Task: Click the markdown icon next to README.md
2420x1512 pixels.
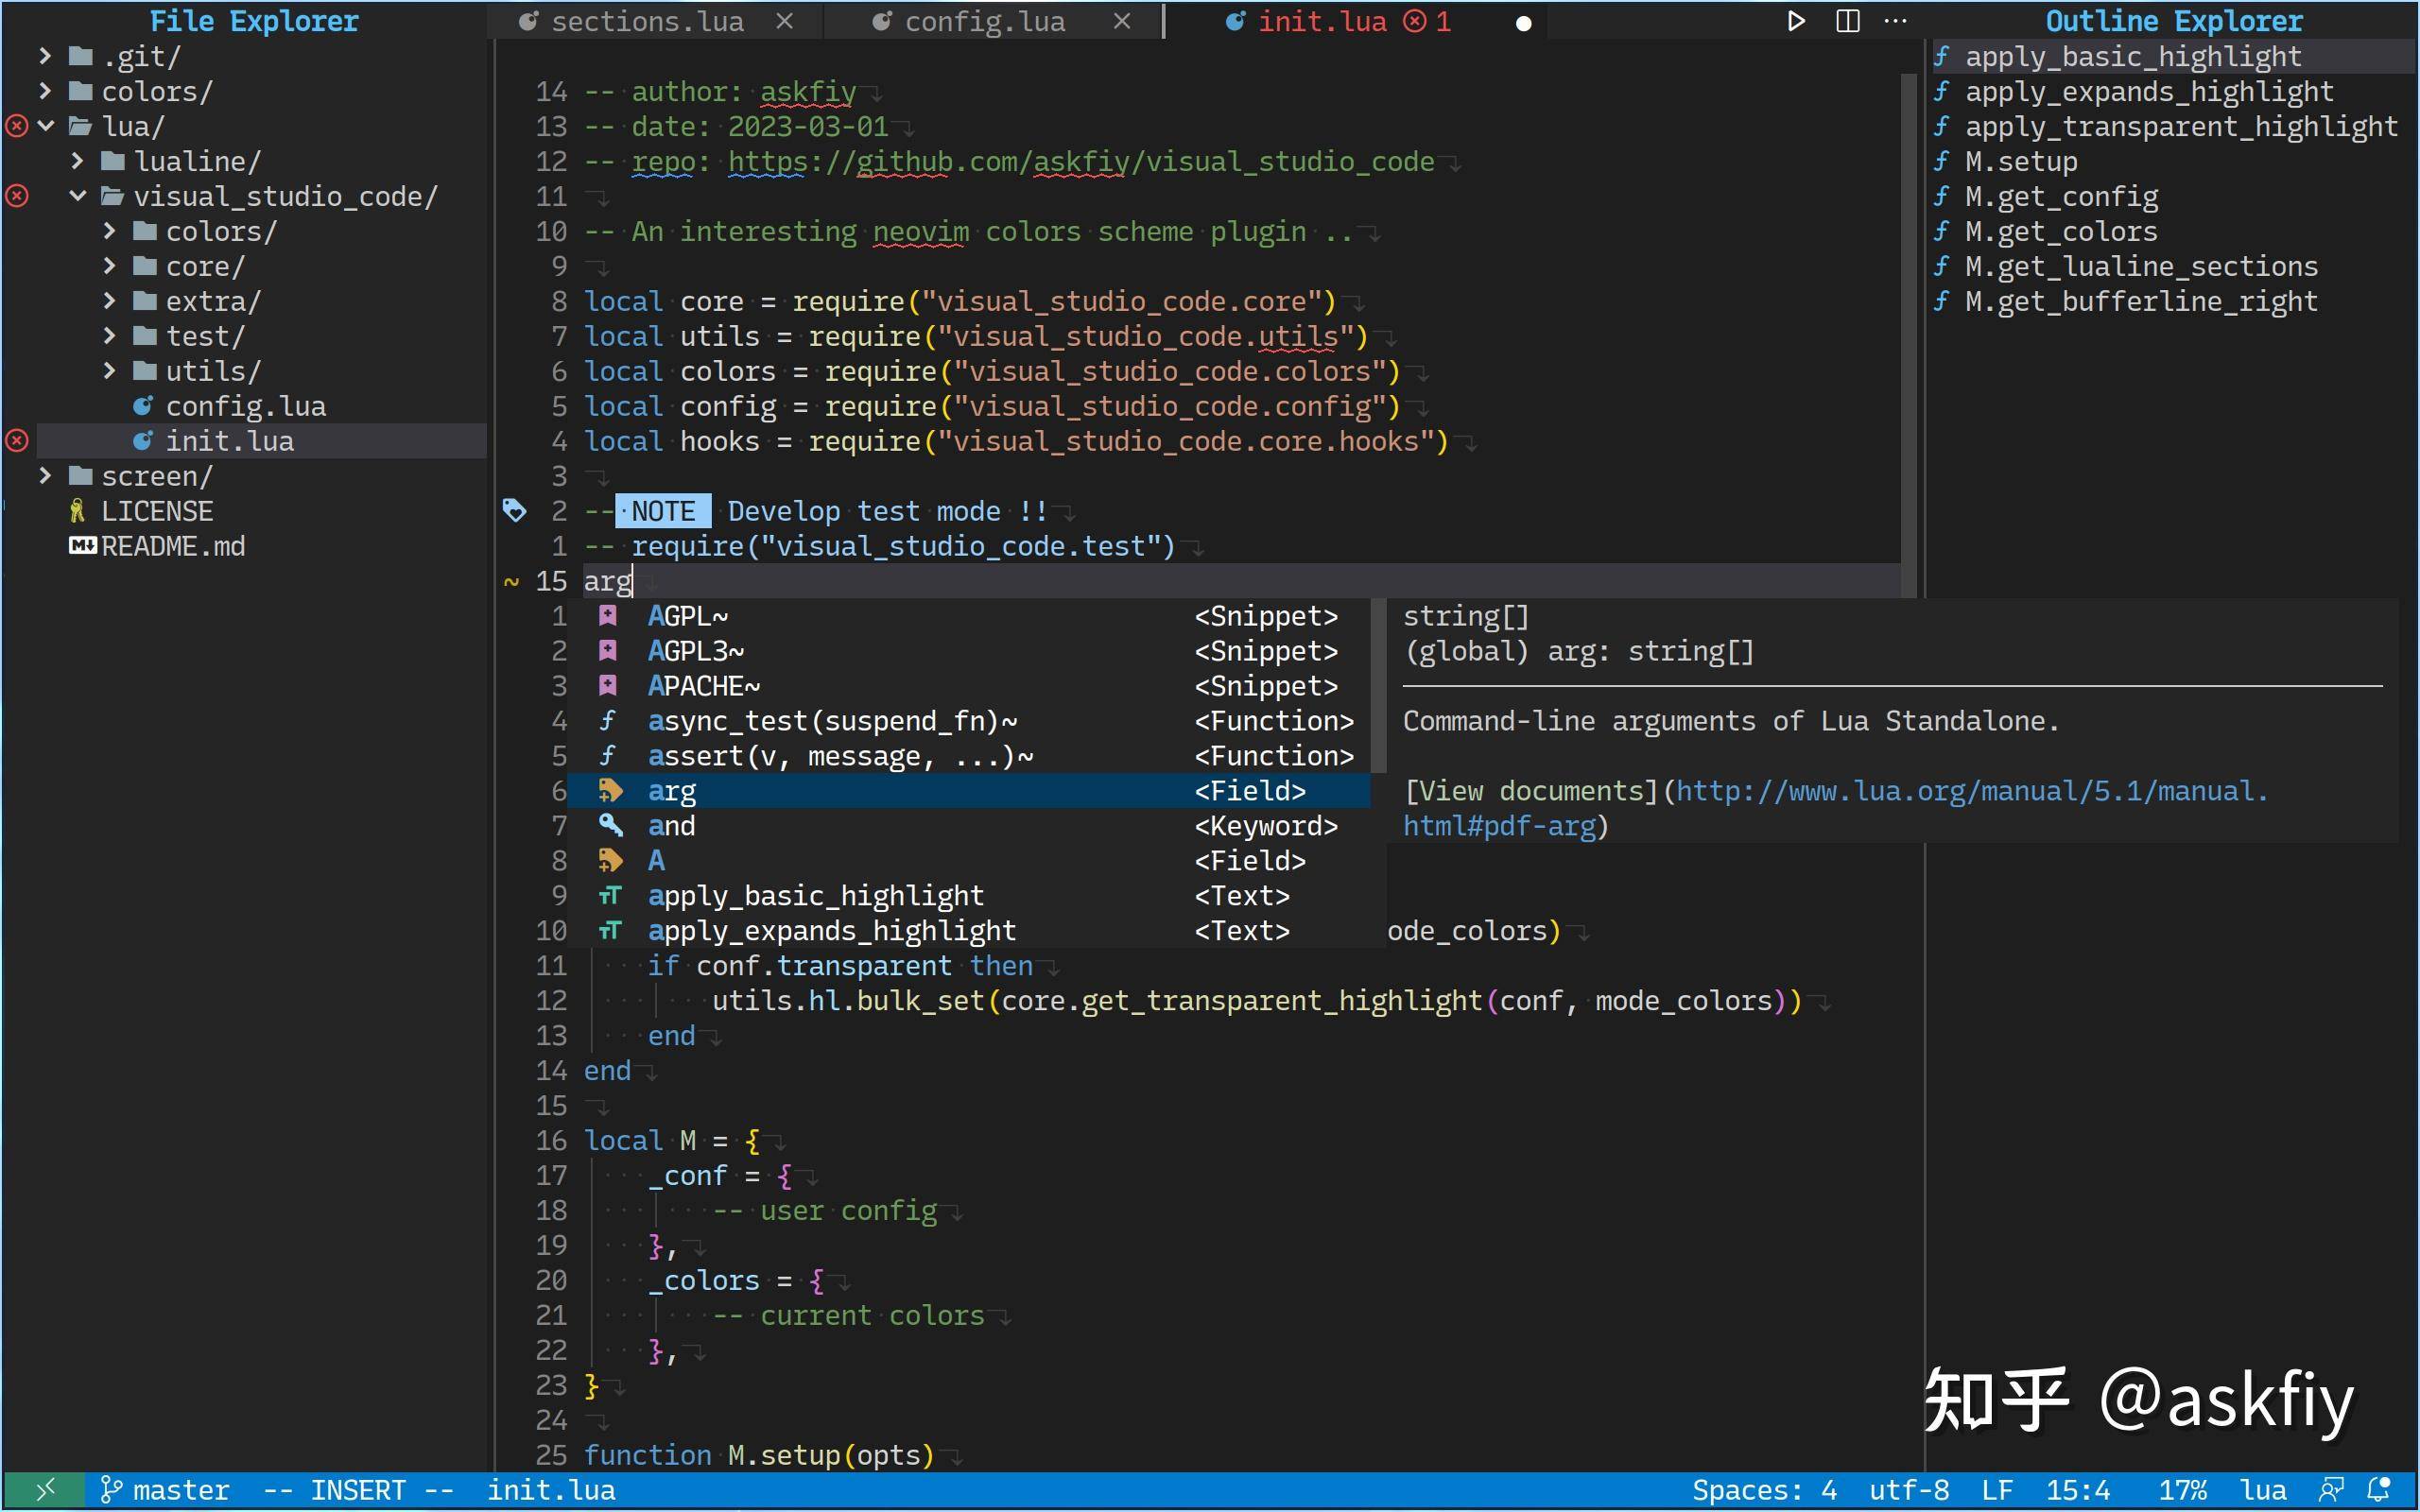Action: pos(82,546)
